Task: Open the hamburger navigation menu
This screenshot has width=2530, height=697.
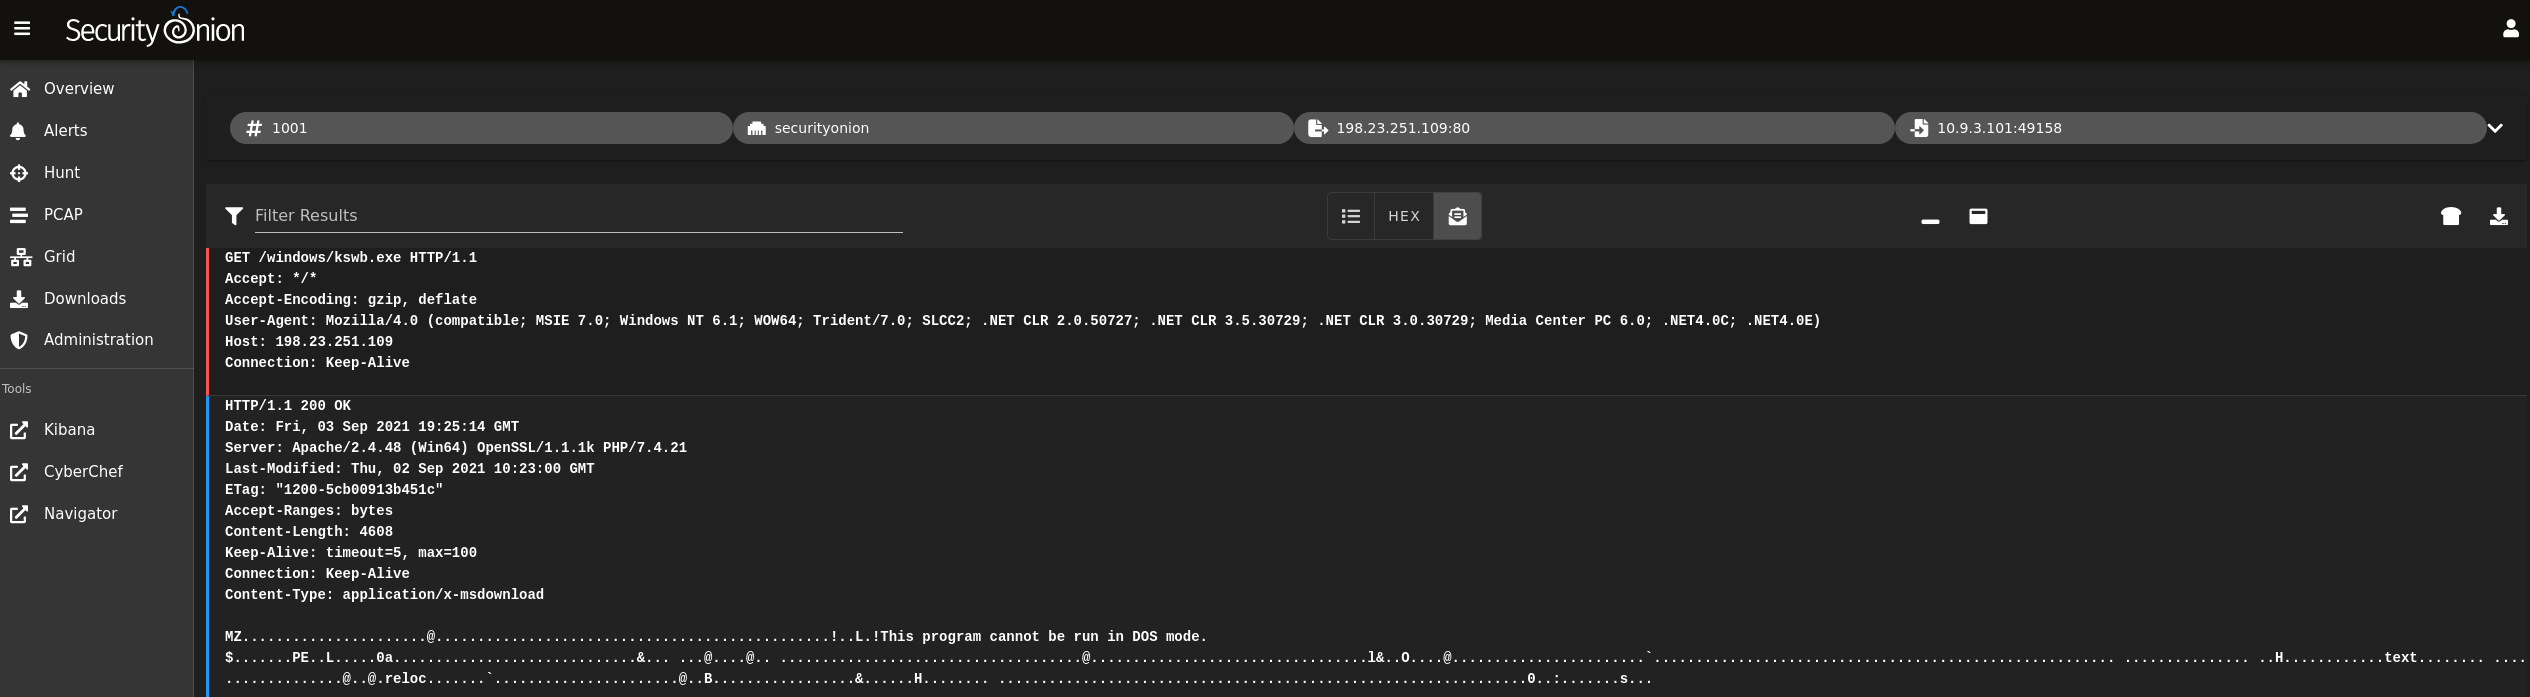Action: [x=22, y=29]
